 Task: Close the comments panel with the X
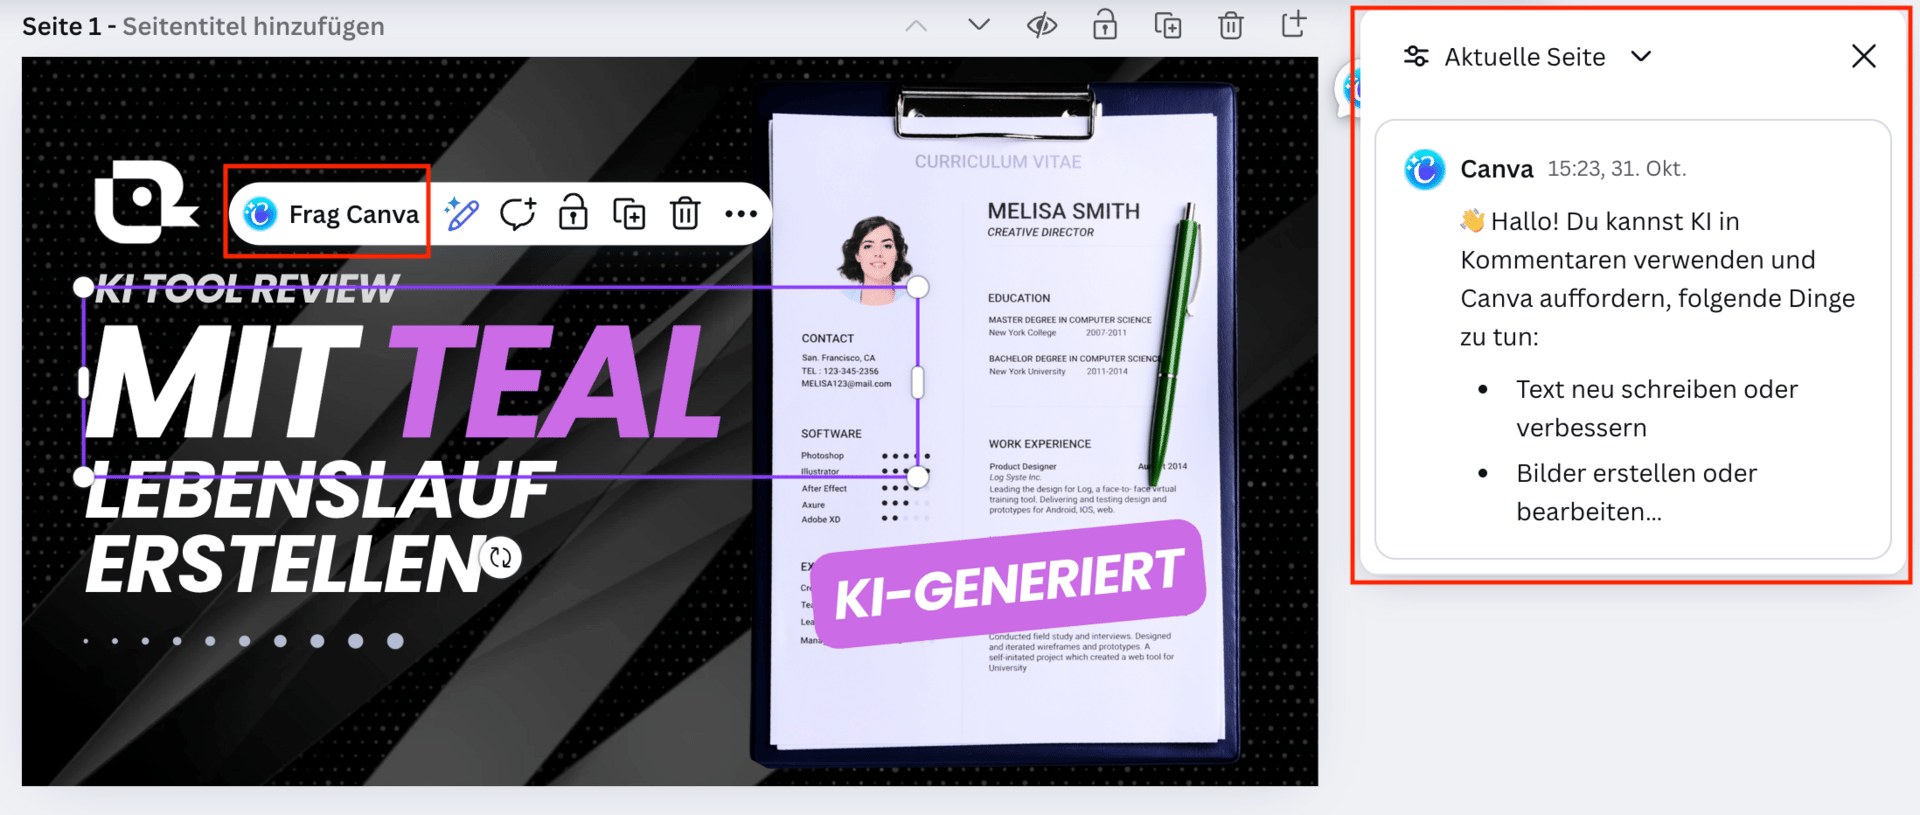click(1863, 56)
